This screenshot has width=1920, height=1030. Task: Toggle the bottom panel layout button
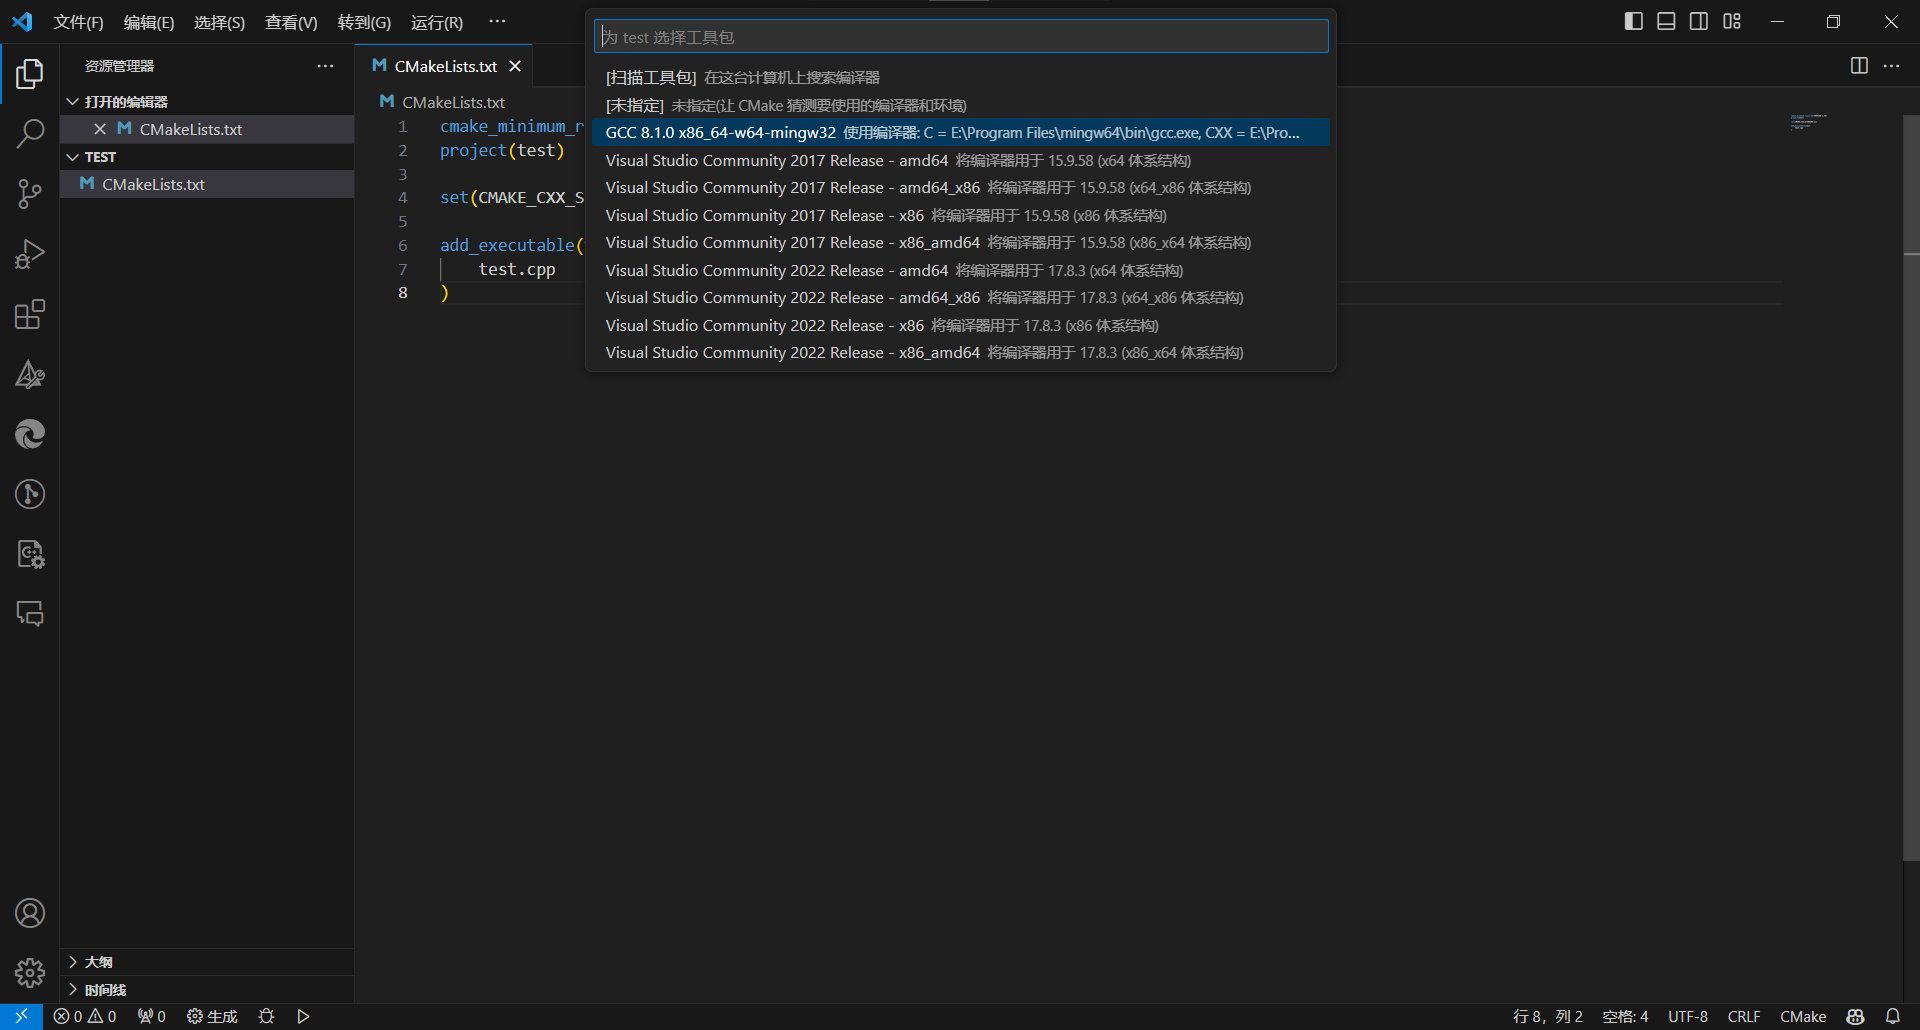point(1666,22)
